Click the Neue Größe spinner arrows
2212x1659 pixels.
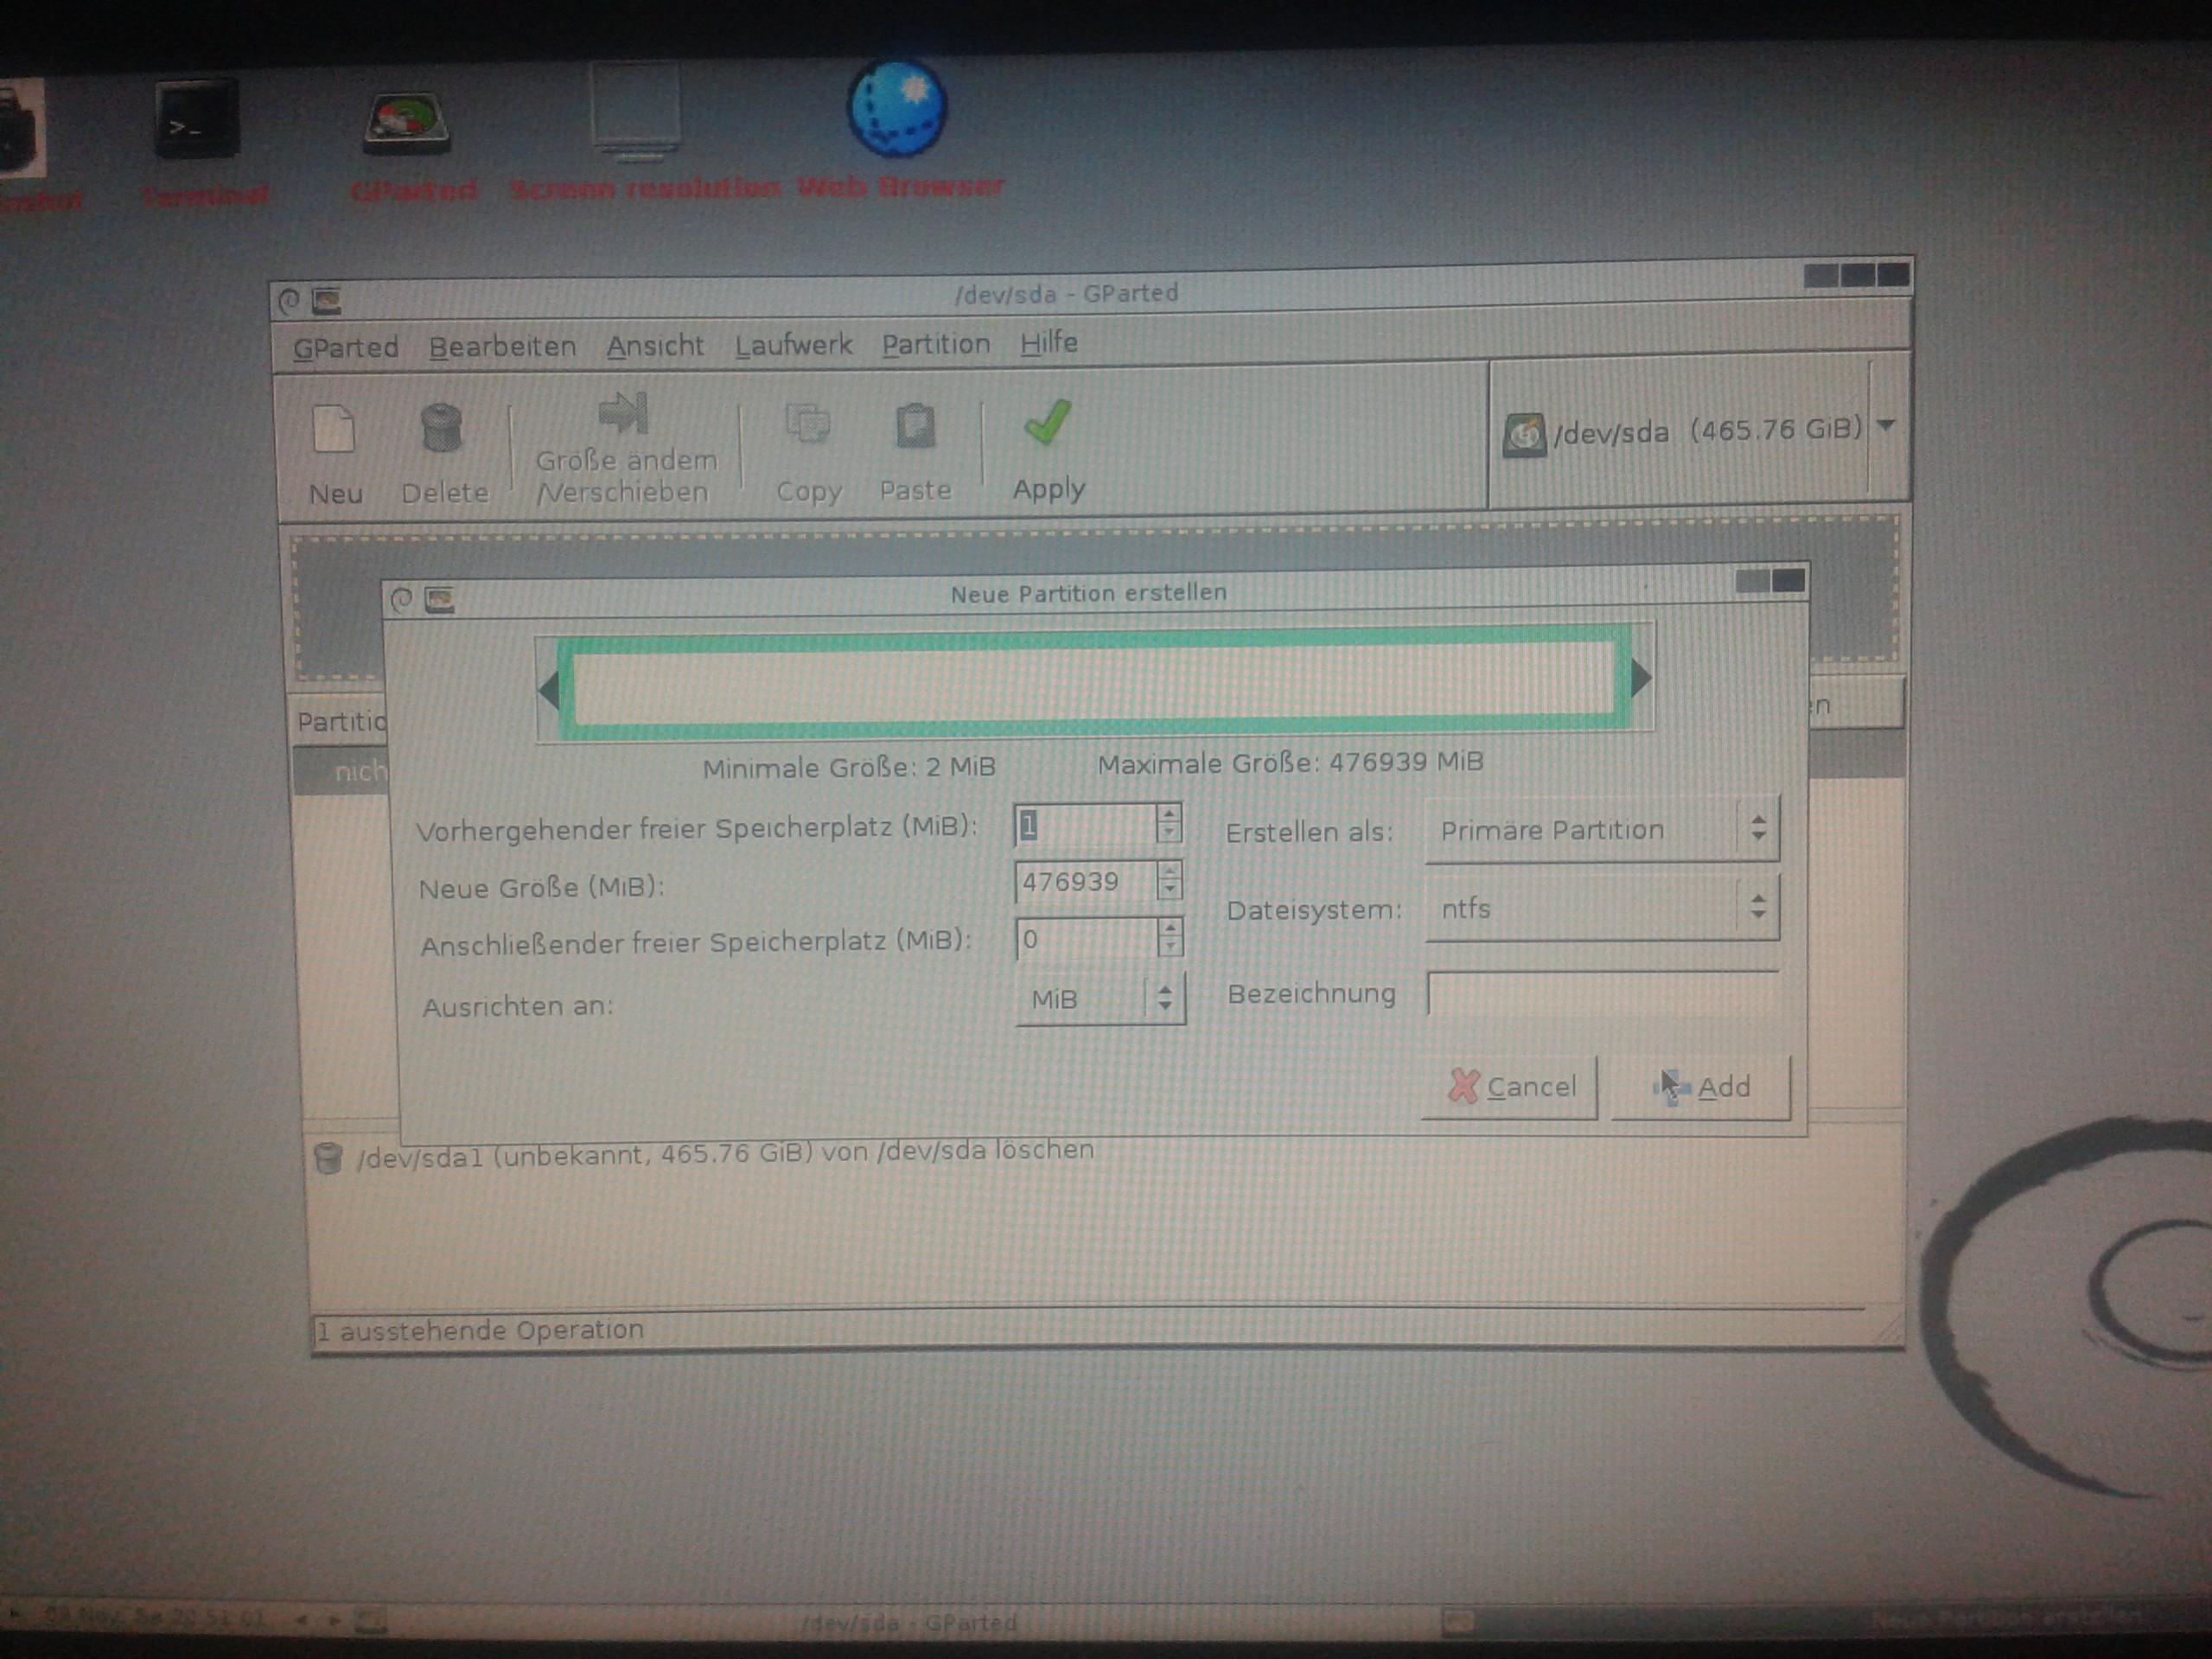1168,881
